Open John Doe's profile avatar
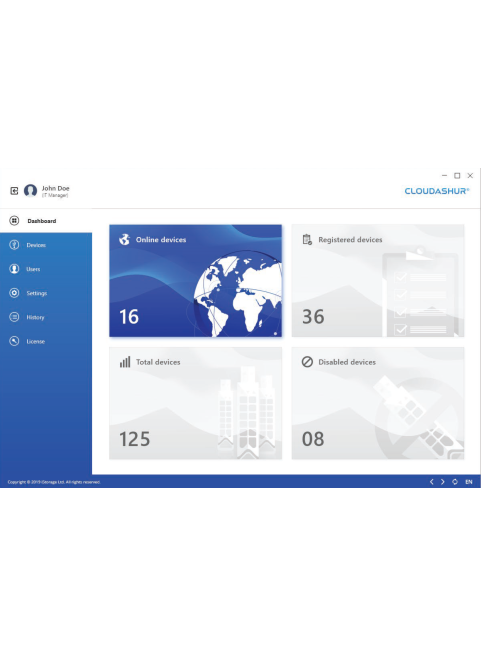 [x=30, y=191]
